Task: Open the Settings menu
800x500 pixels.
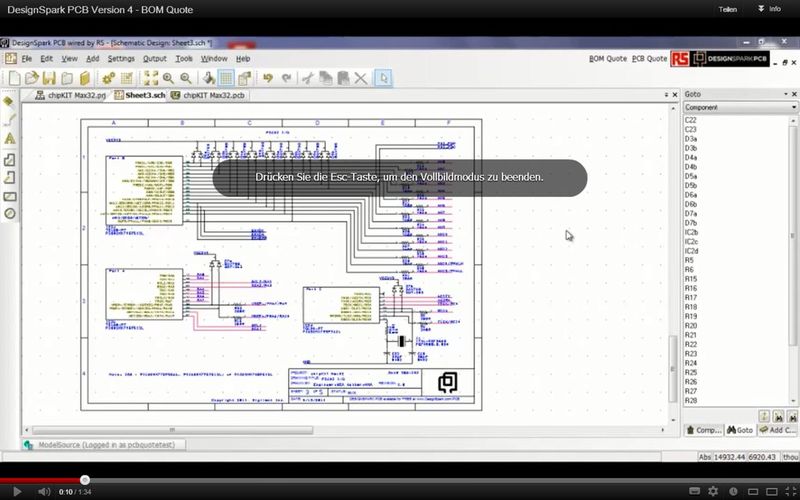Action: click(121, 59)
